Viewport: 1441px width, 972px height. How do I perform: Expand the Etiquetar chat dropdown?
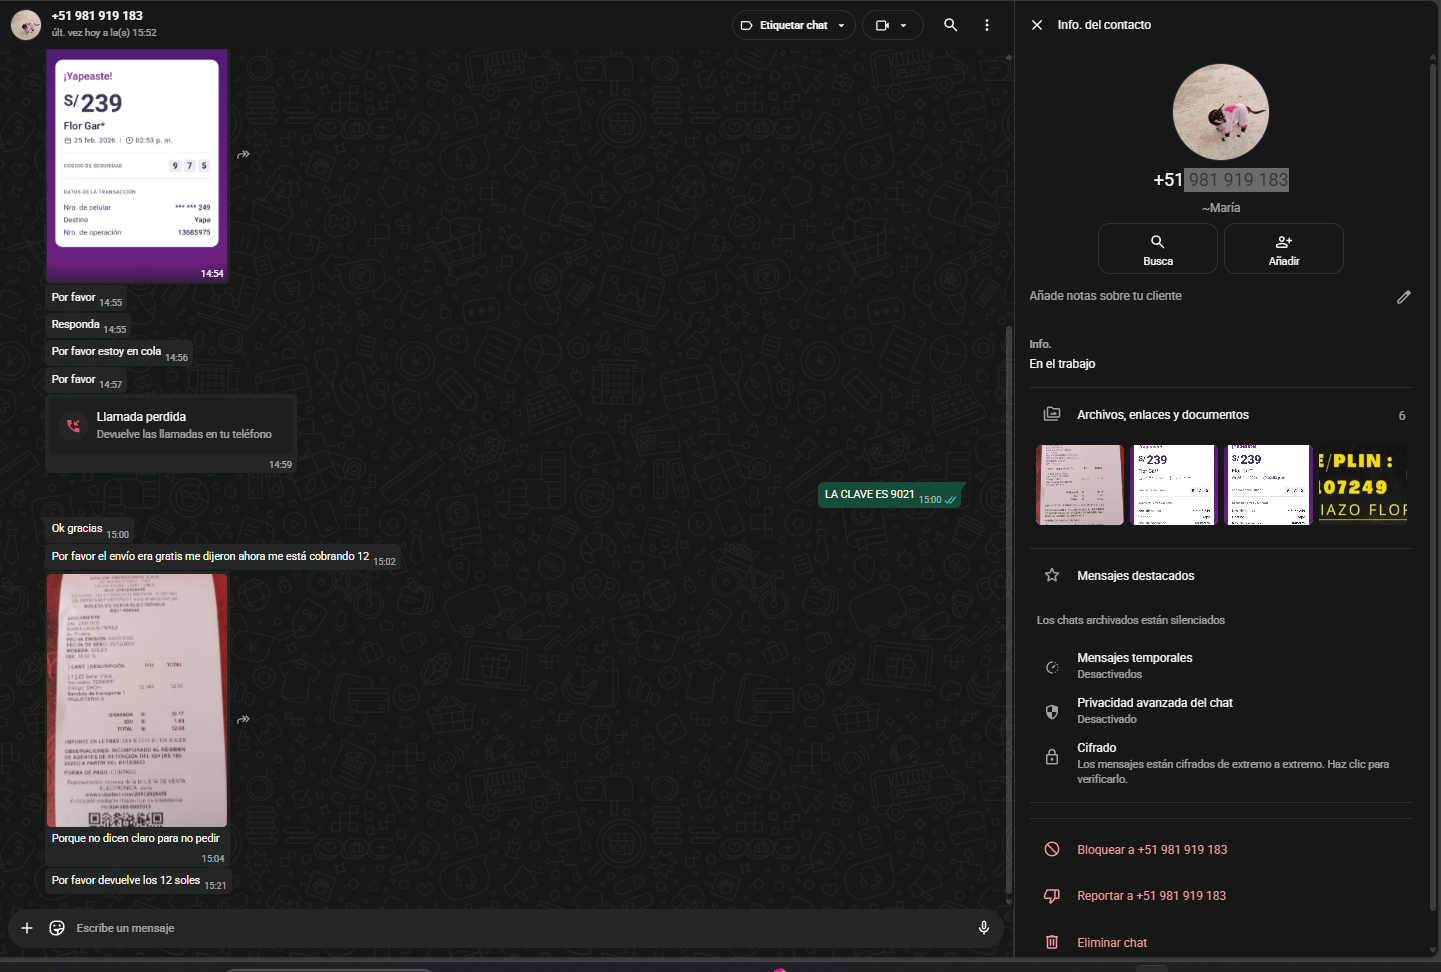[794, 25]
